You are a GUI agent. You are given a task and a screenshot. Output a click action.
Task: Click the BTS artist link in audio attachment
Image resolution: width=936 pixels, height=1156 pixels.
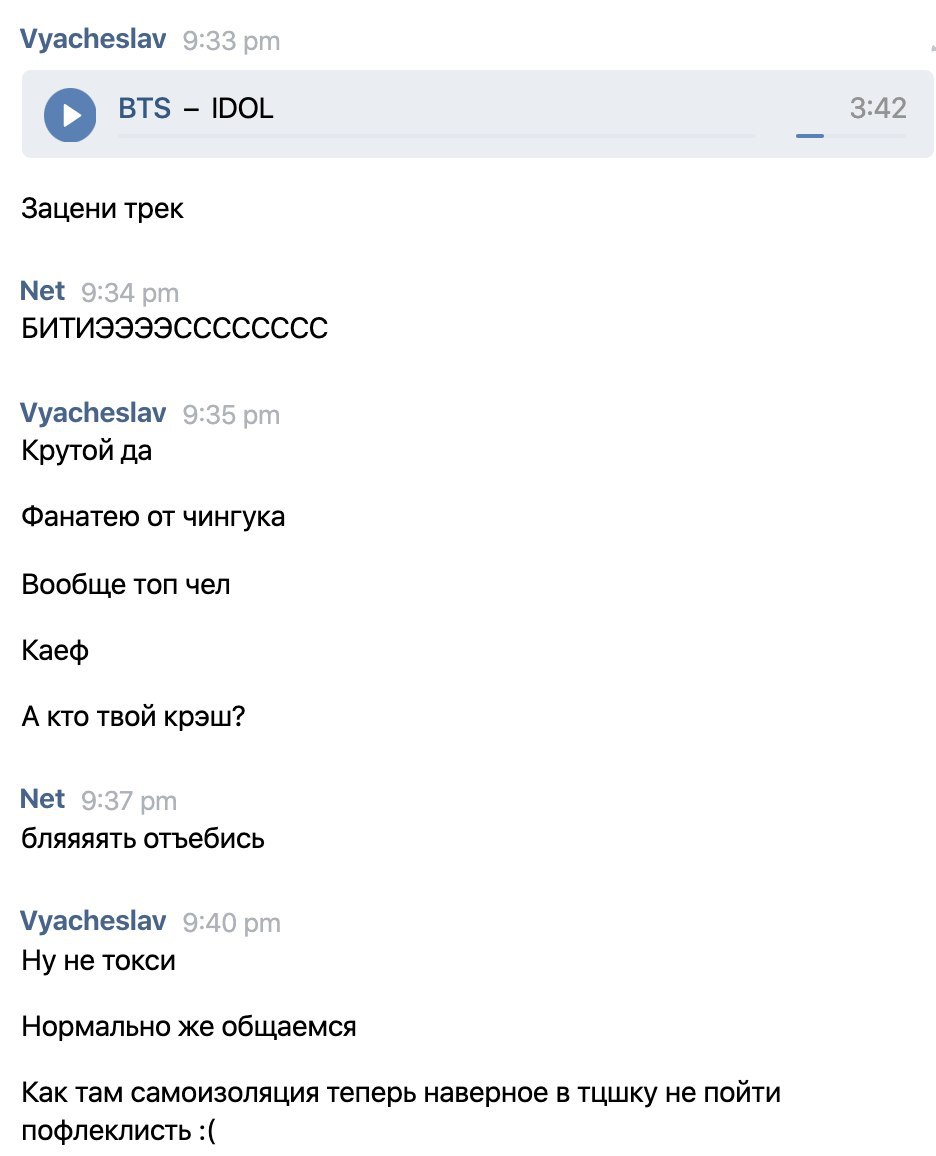(144, 108)
